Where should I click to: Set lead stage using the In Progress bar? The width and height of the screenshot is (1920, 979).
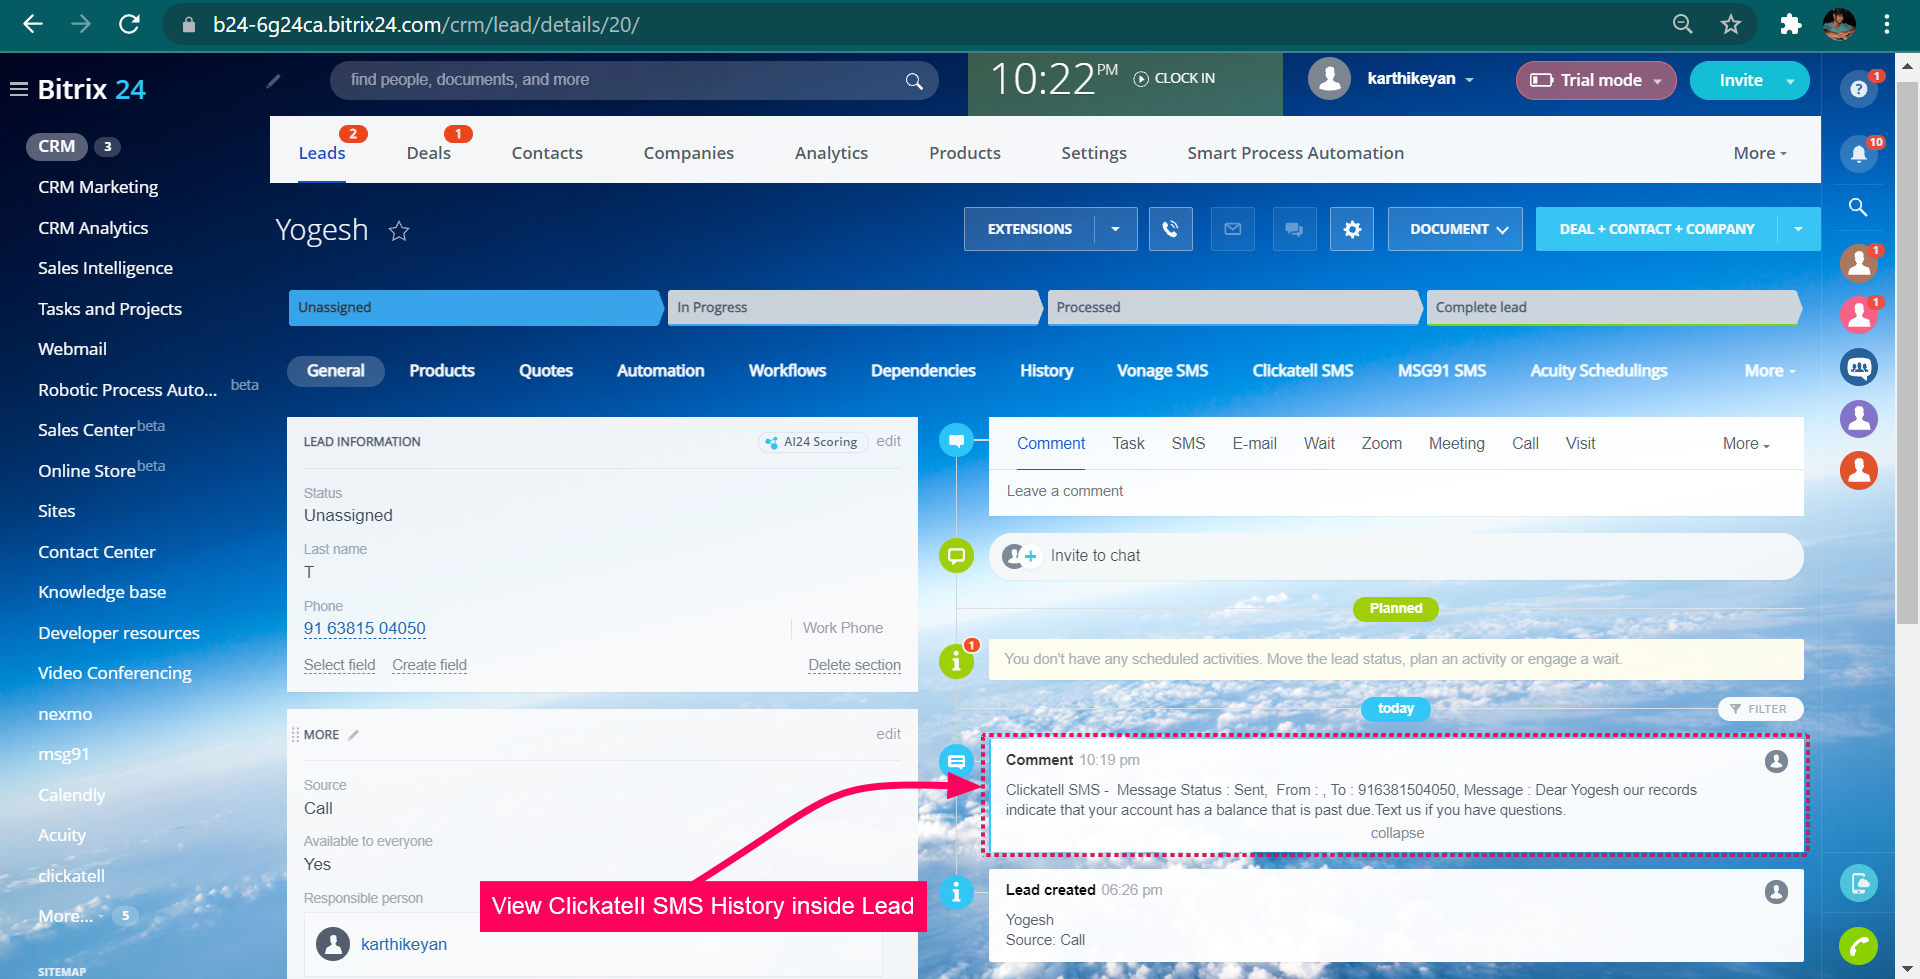[854, 307]
